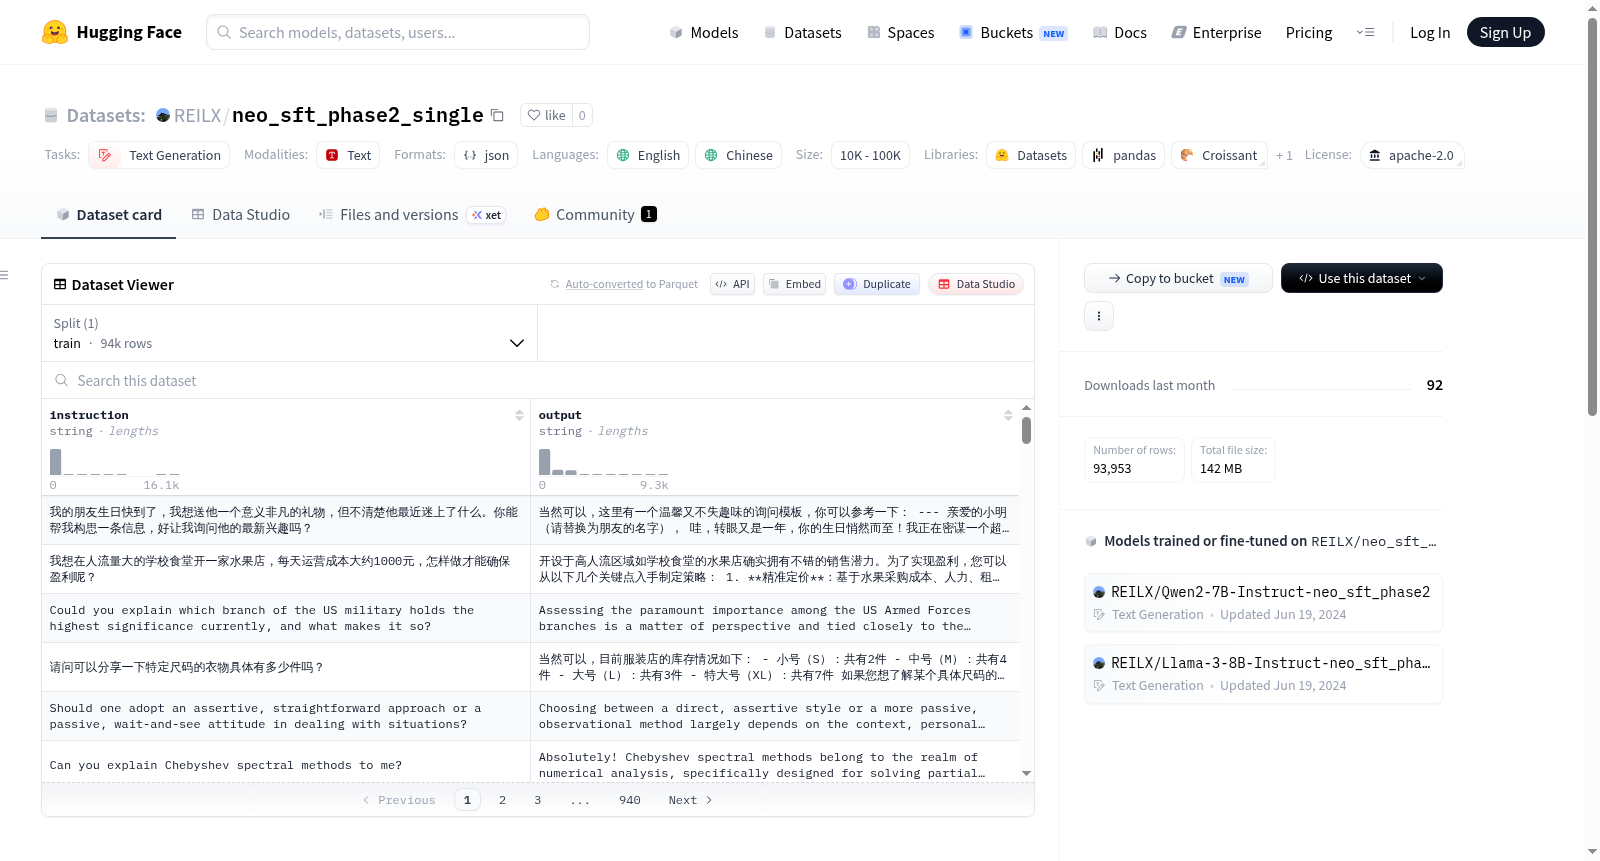Viewport: 1600px width, 861px height.
Task: Click Log In
Action: coord(1429,32)
